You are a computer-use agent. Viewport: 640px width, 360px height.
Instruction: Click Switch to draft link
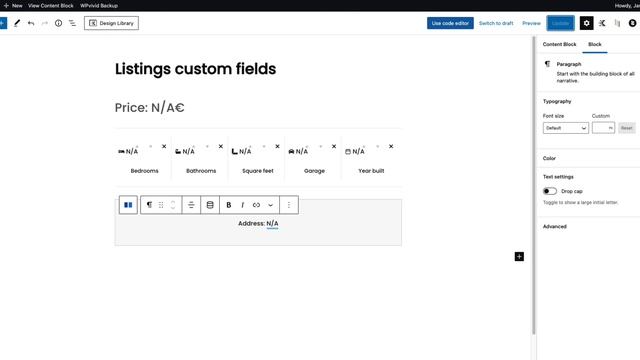[496, 23]
